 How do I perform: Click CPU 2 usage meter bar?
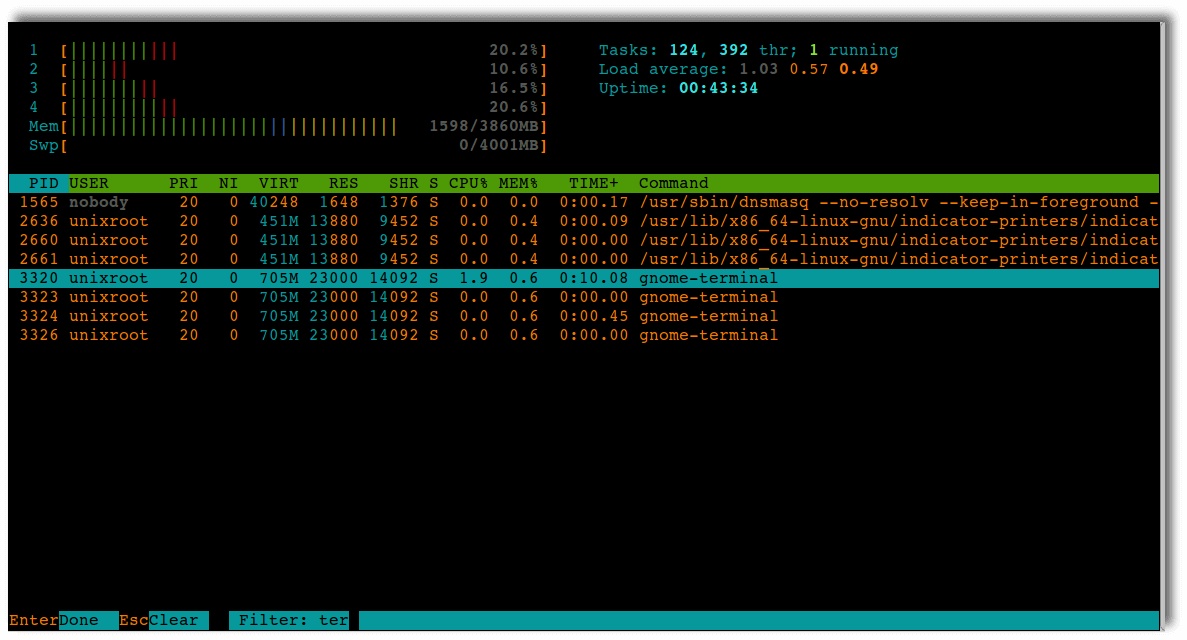(x=304, y=70)
